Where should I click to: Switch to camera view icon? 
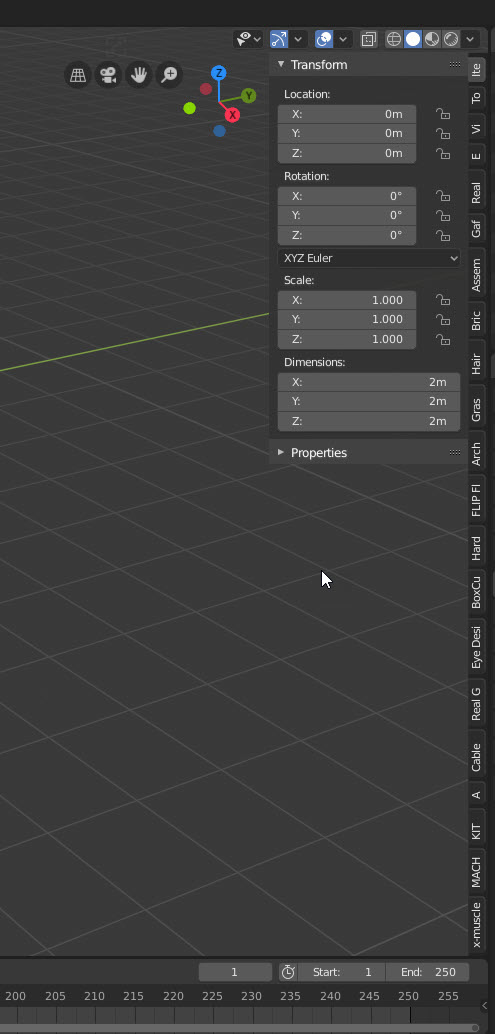coord(109,75)
